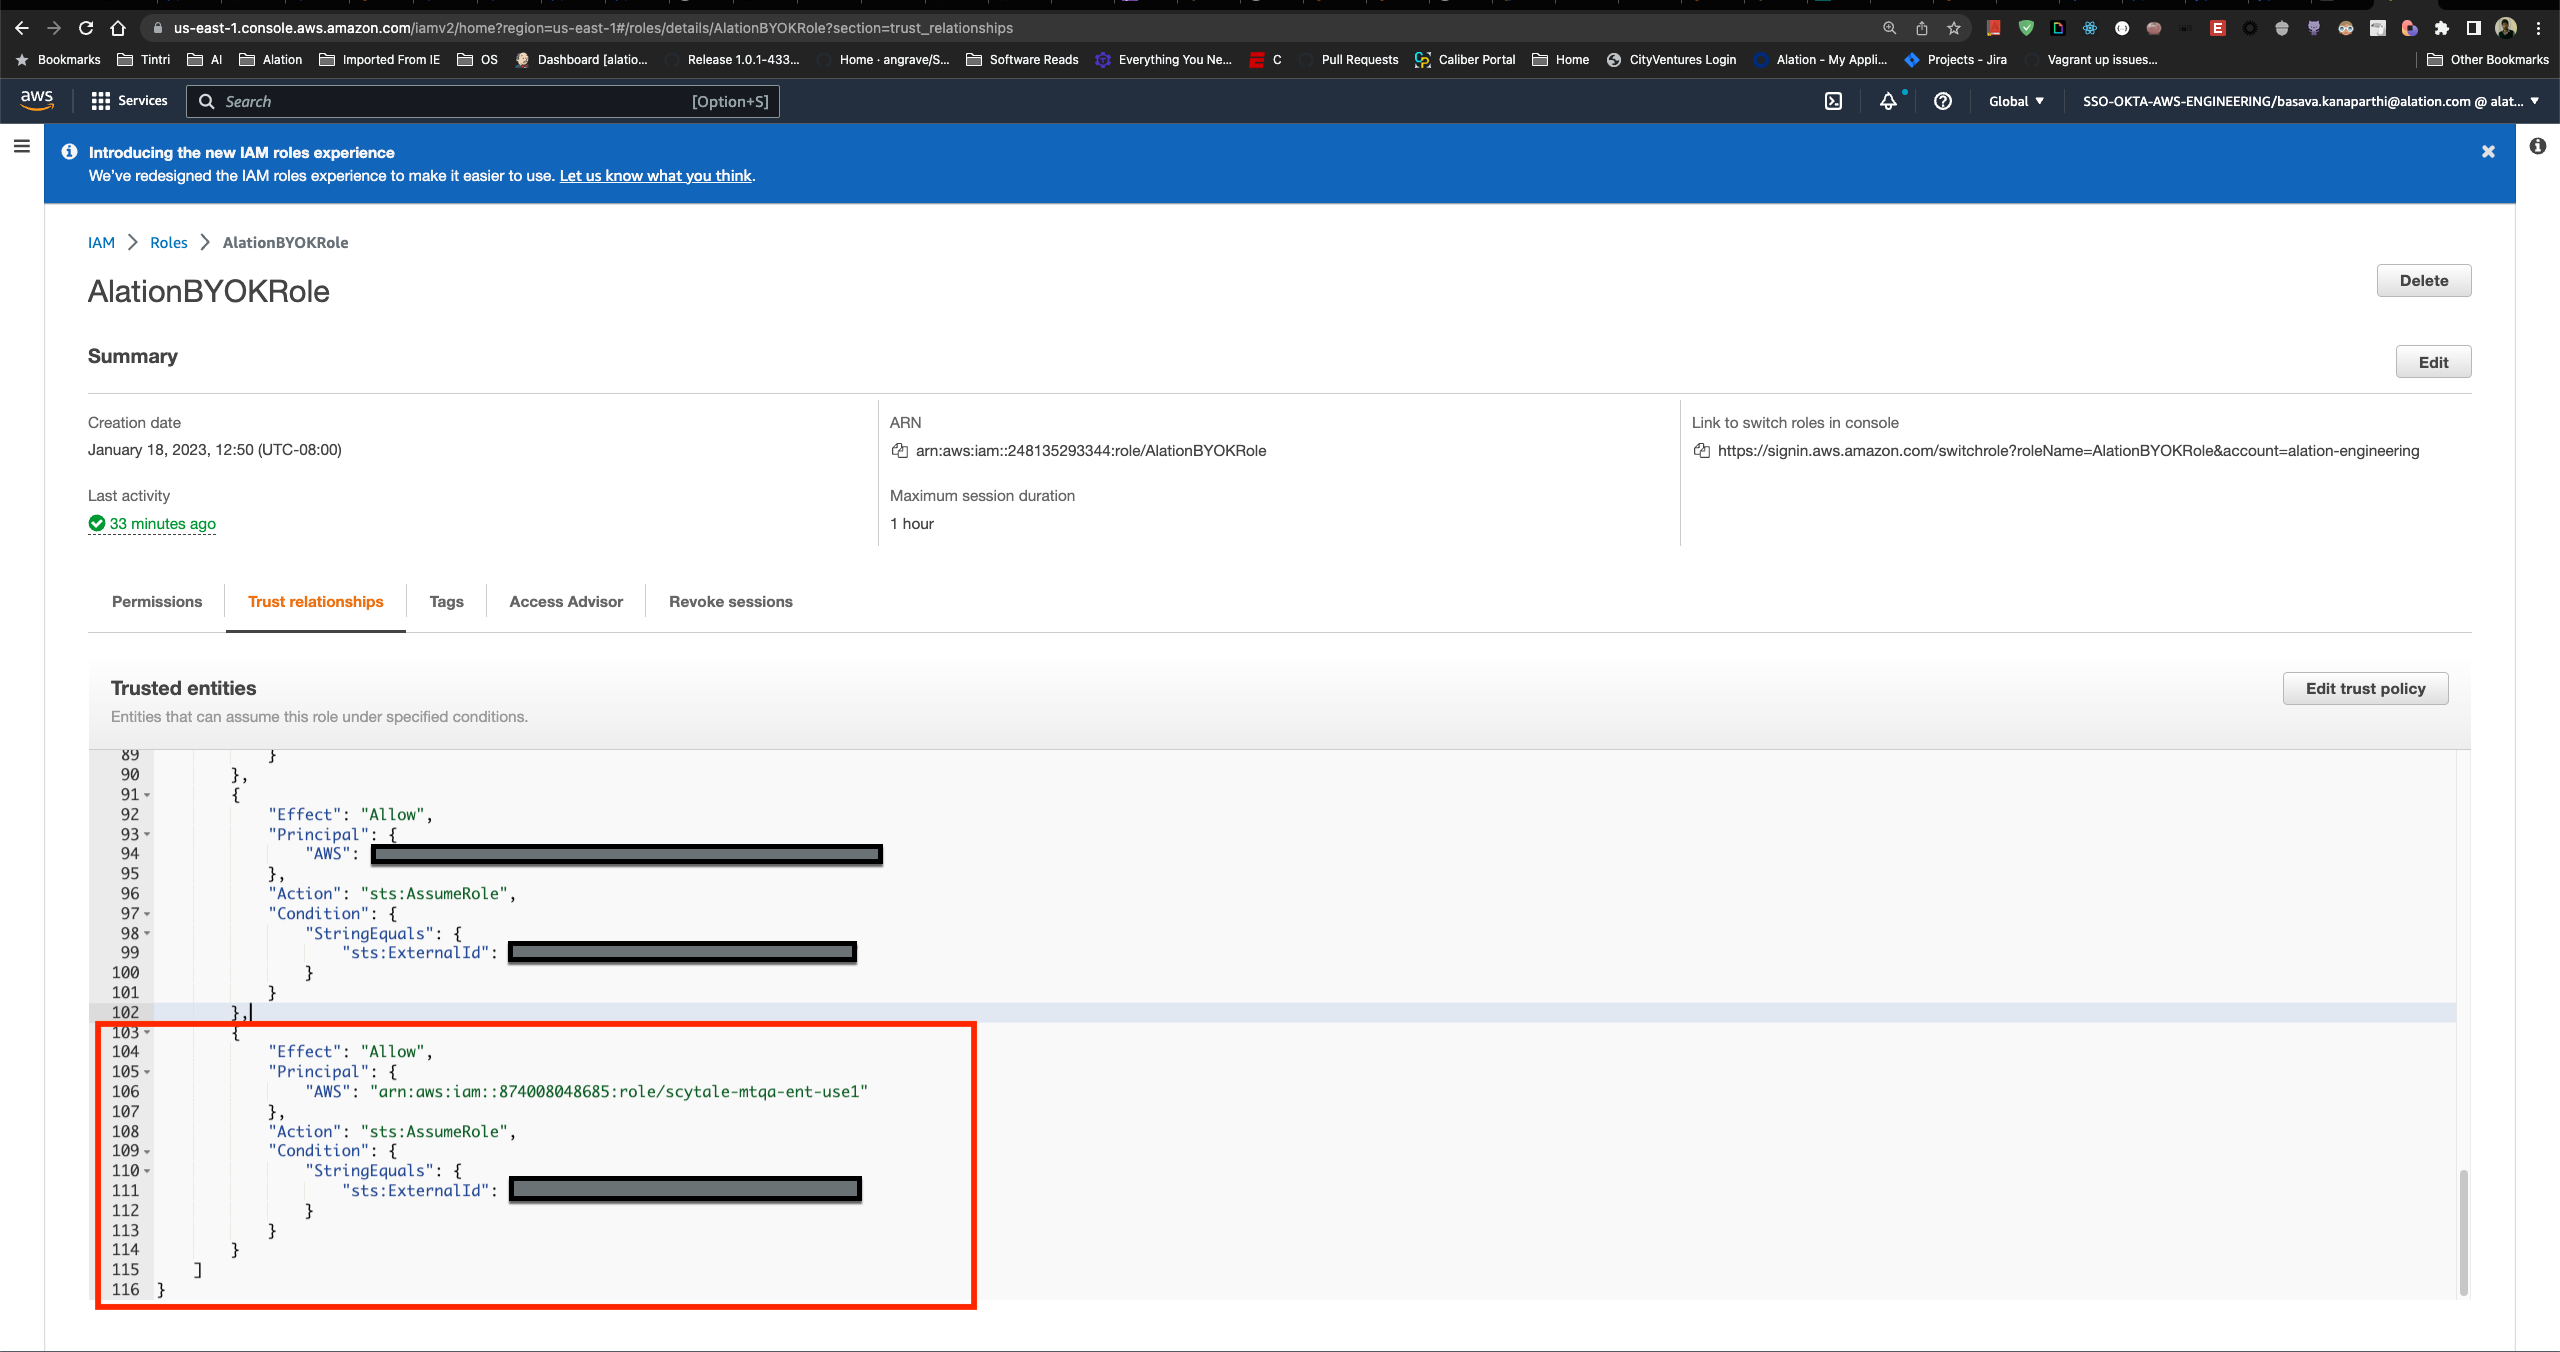2560x1352 pixels.
Task: Open the Projects - Jira bookmark
Action: [x=1956, y=60]
